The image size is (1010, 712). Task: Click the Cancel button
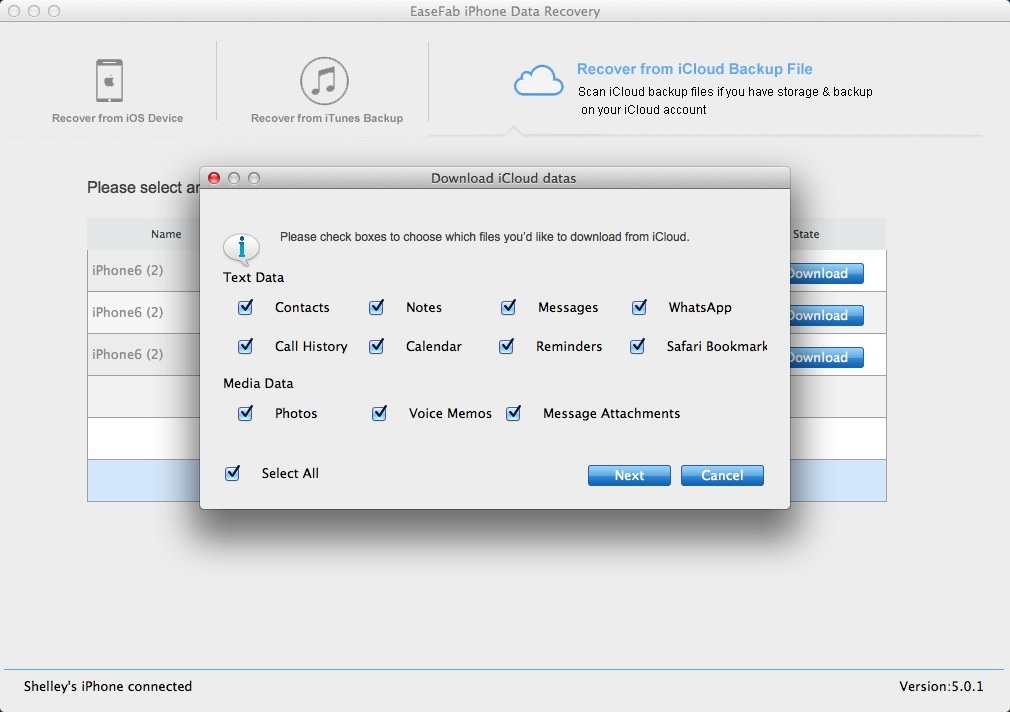point(722,476)
